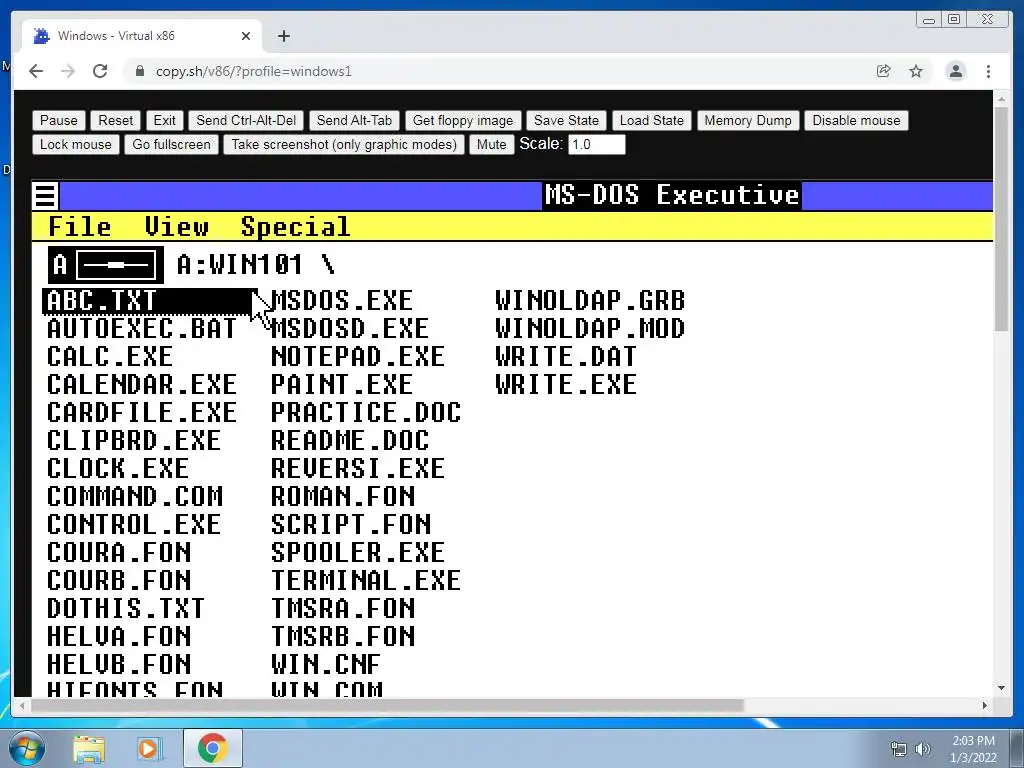
Task: Click the scroll right arrow of the page
Action: 985,705
